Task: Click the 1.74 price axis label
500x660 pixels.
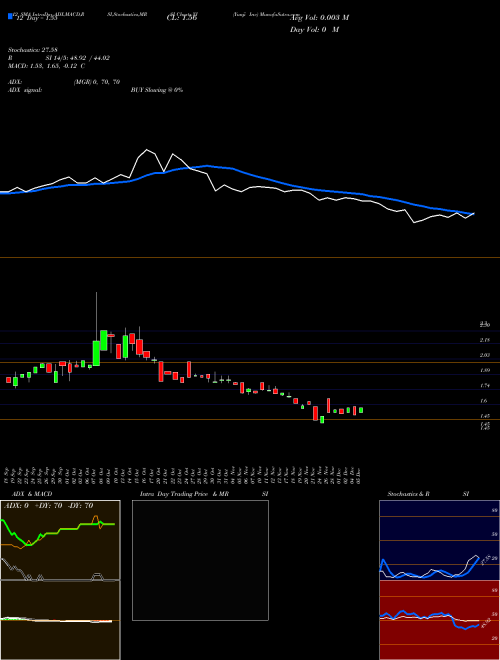Action: (x=485, y=386)
